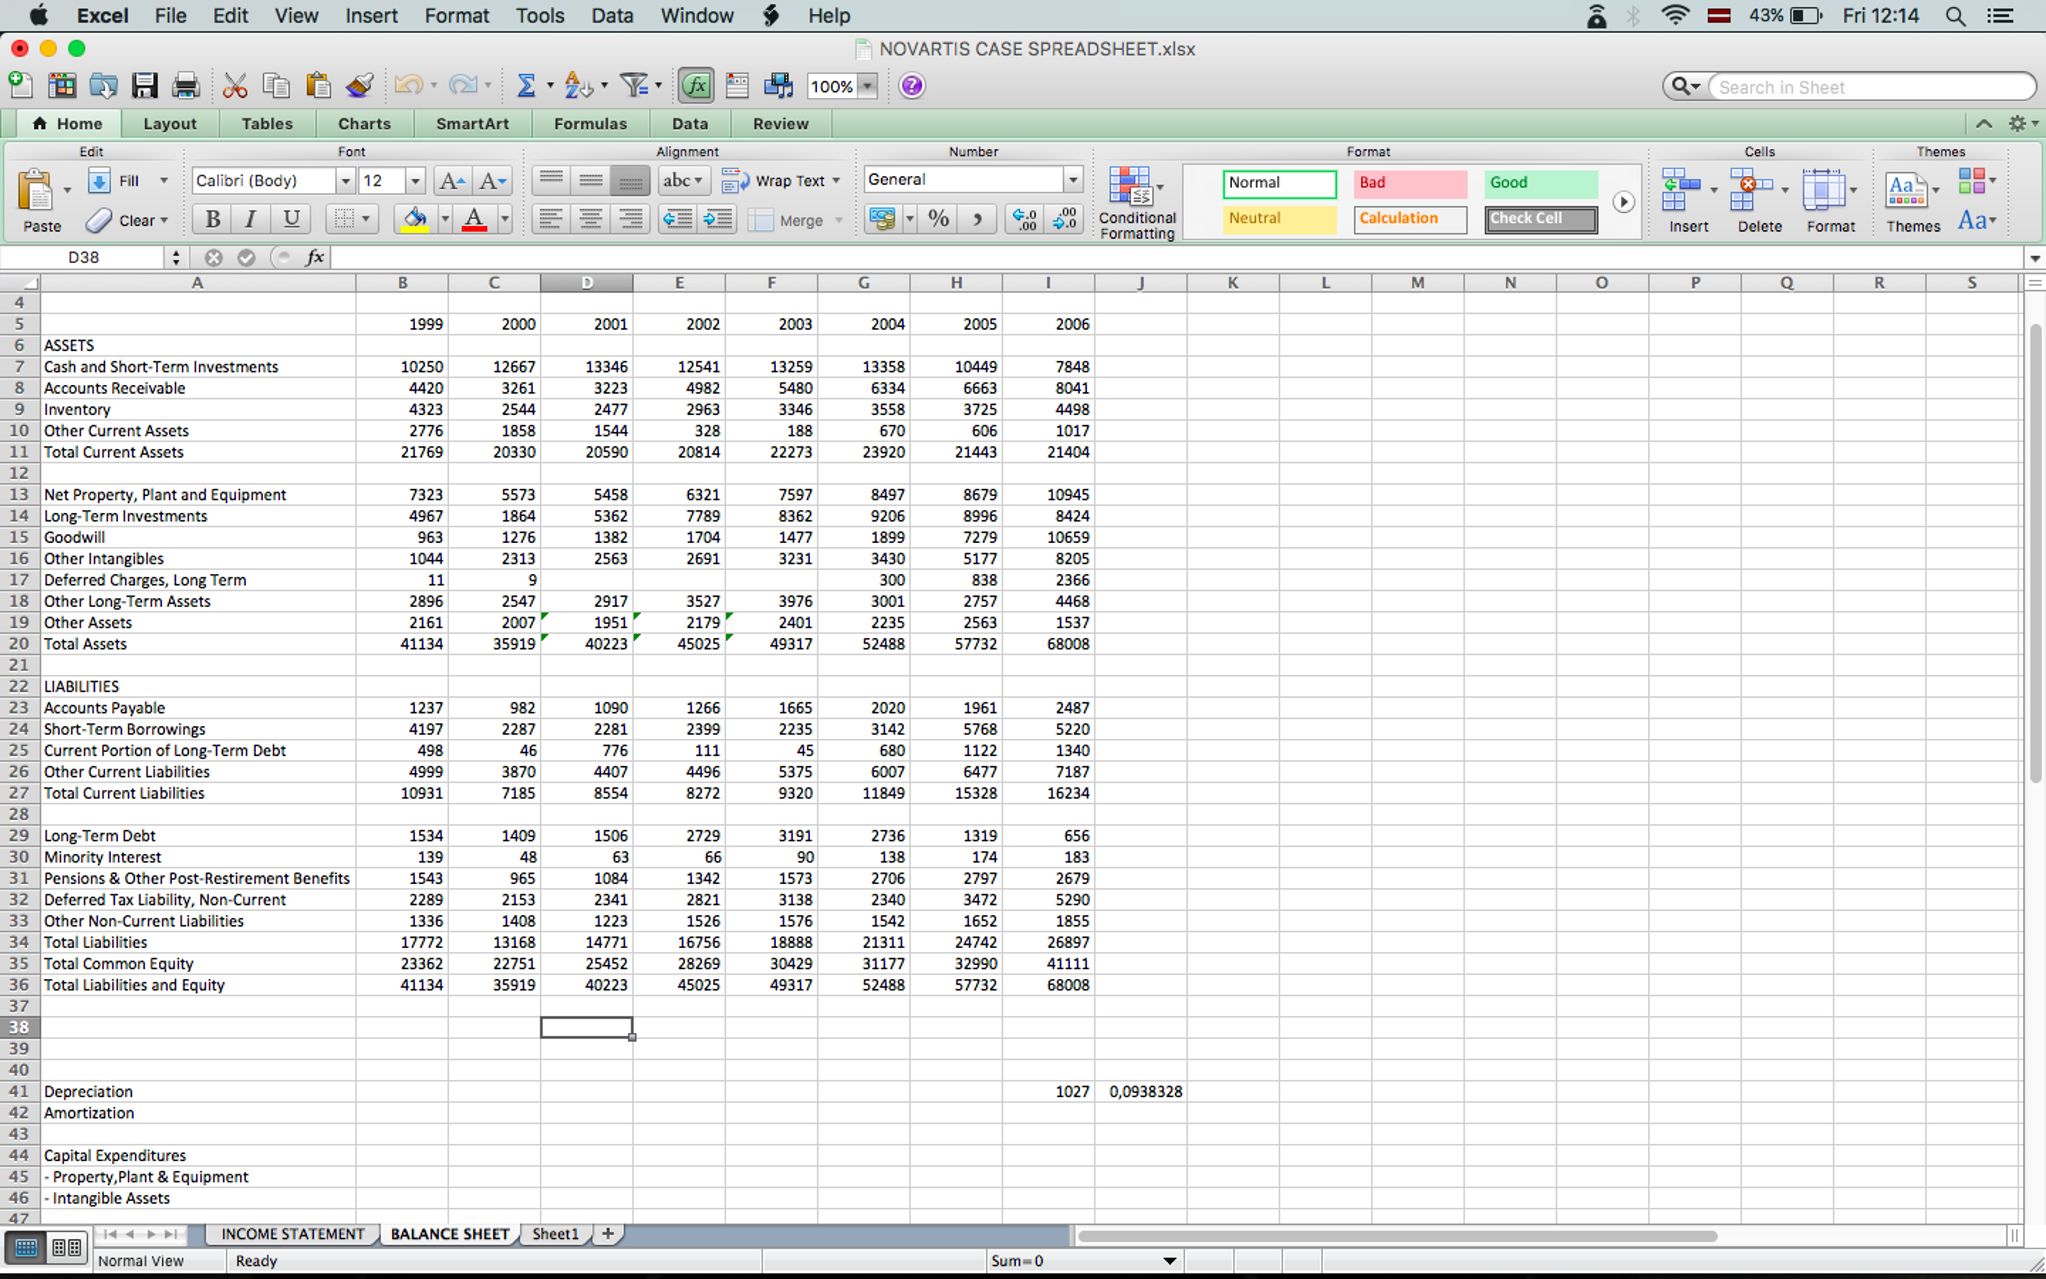Toggle Underline formatting
Viewport: 2046px width, 1279px height.
tap(291, 219)
